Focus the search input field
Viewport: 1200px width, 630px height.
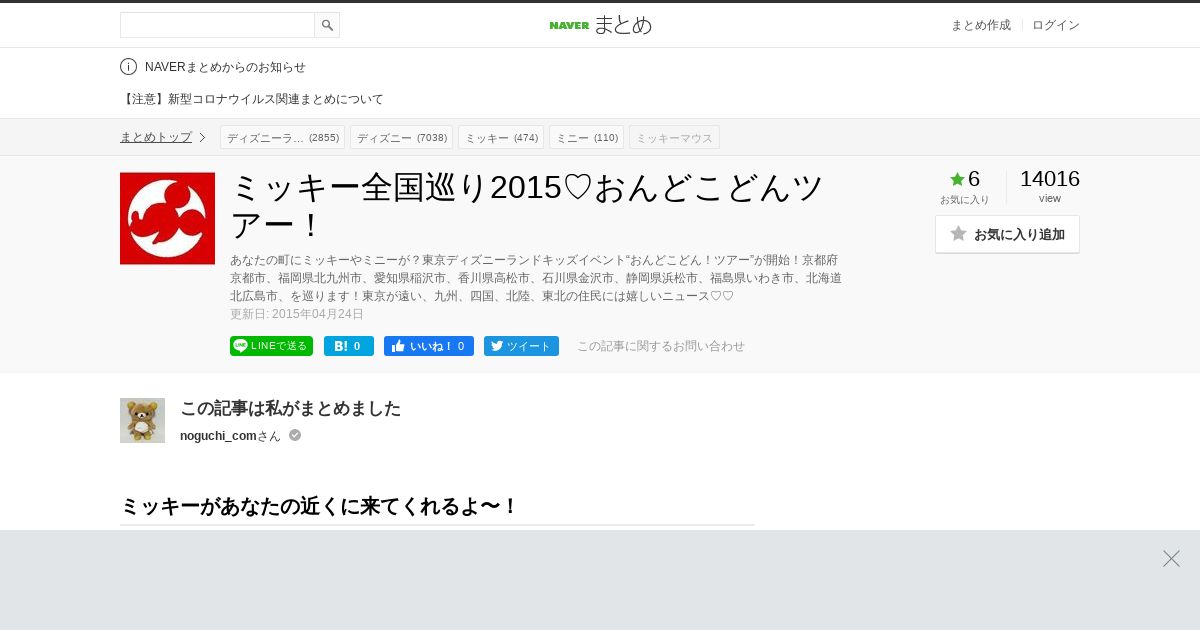tap(217, 25)
